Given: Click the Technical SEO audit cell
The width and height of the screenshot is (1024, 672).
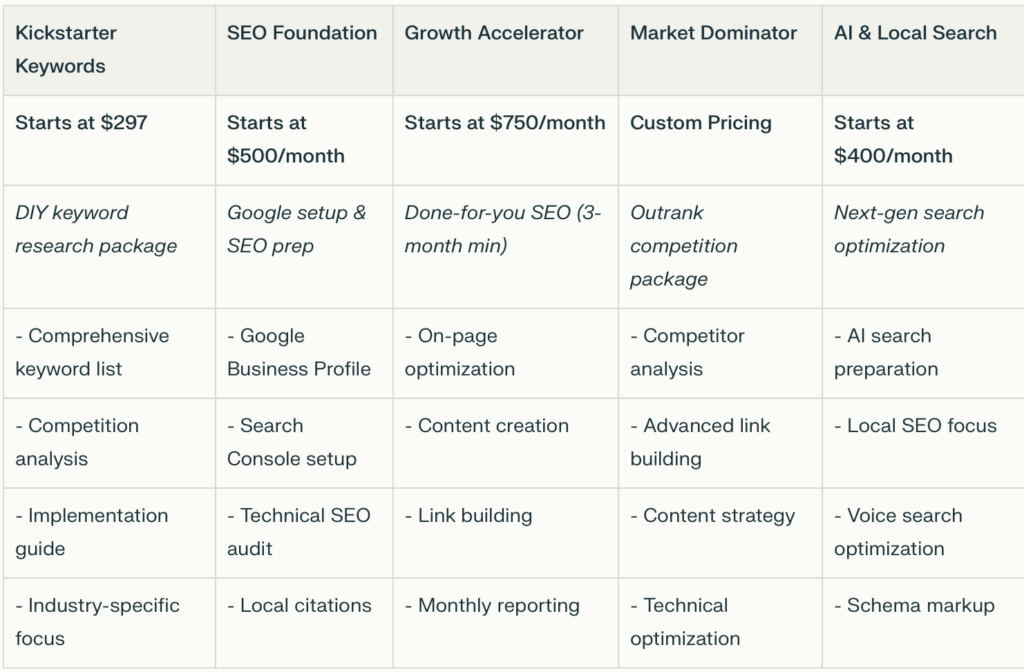Looking at the screenshot, I should (x=299, y=532).
